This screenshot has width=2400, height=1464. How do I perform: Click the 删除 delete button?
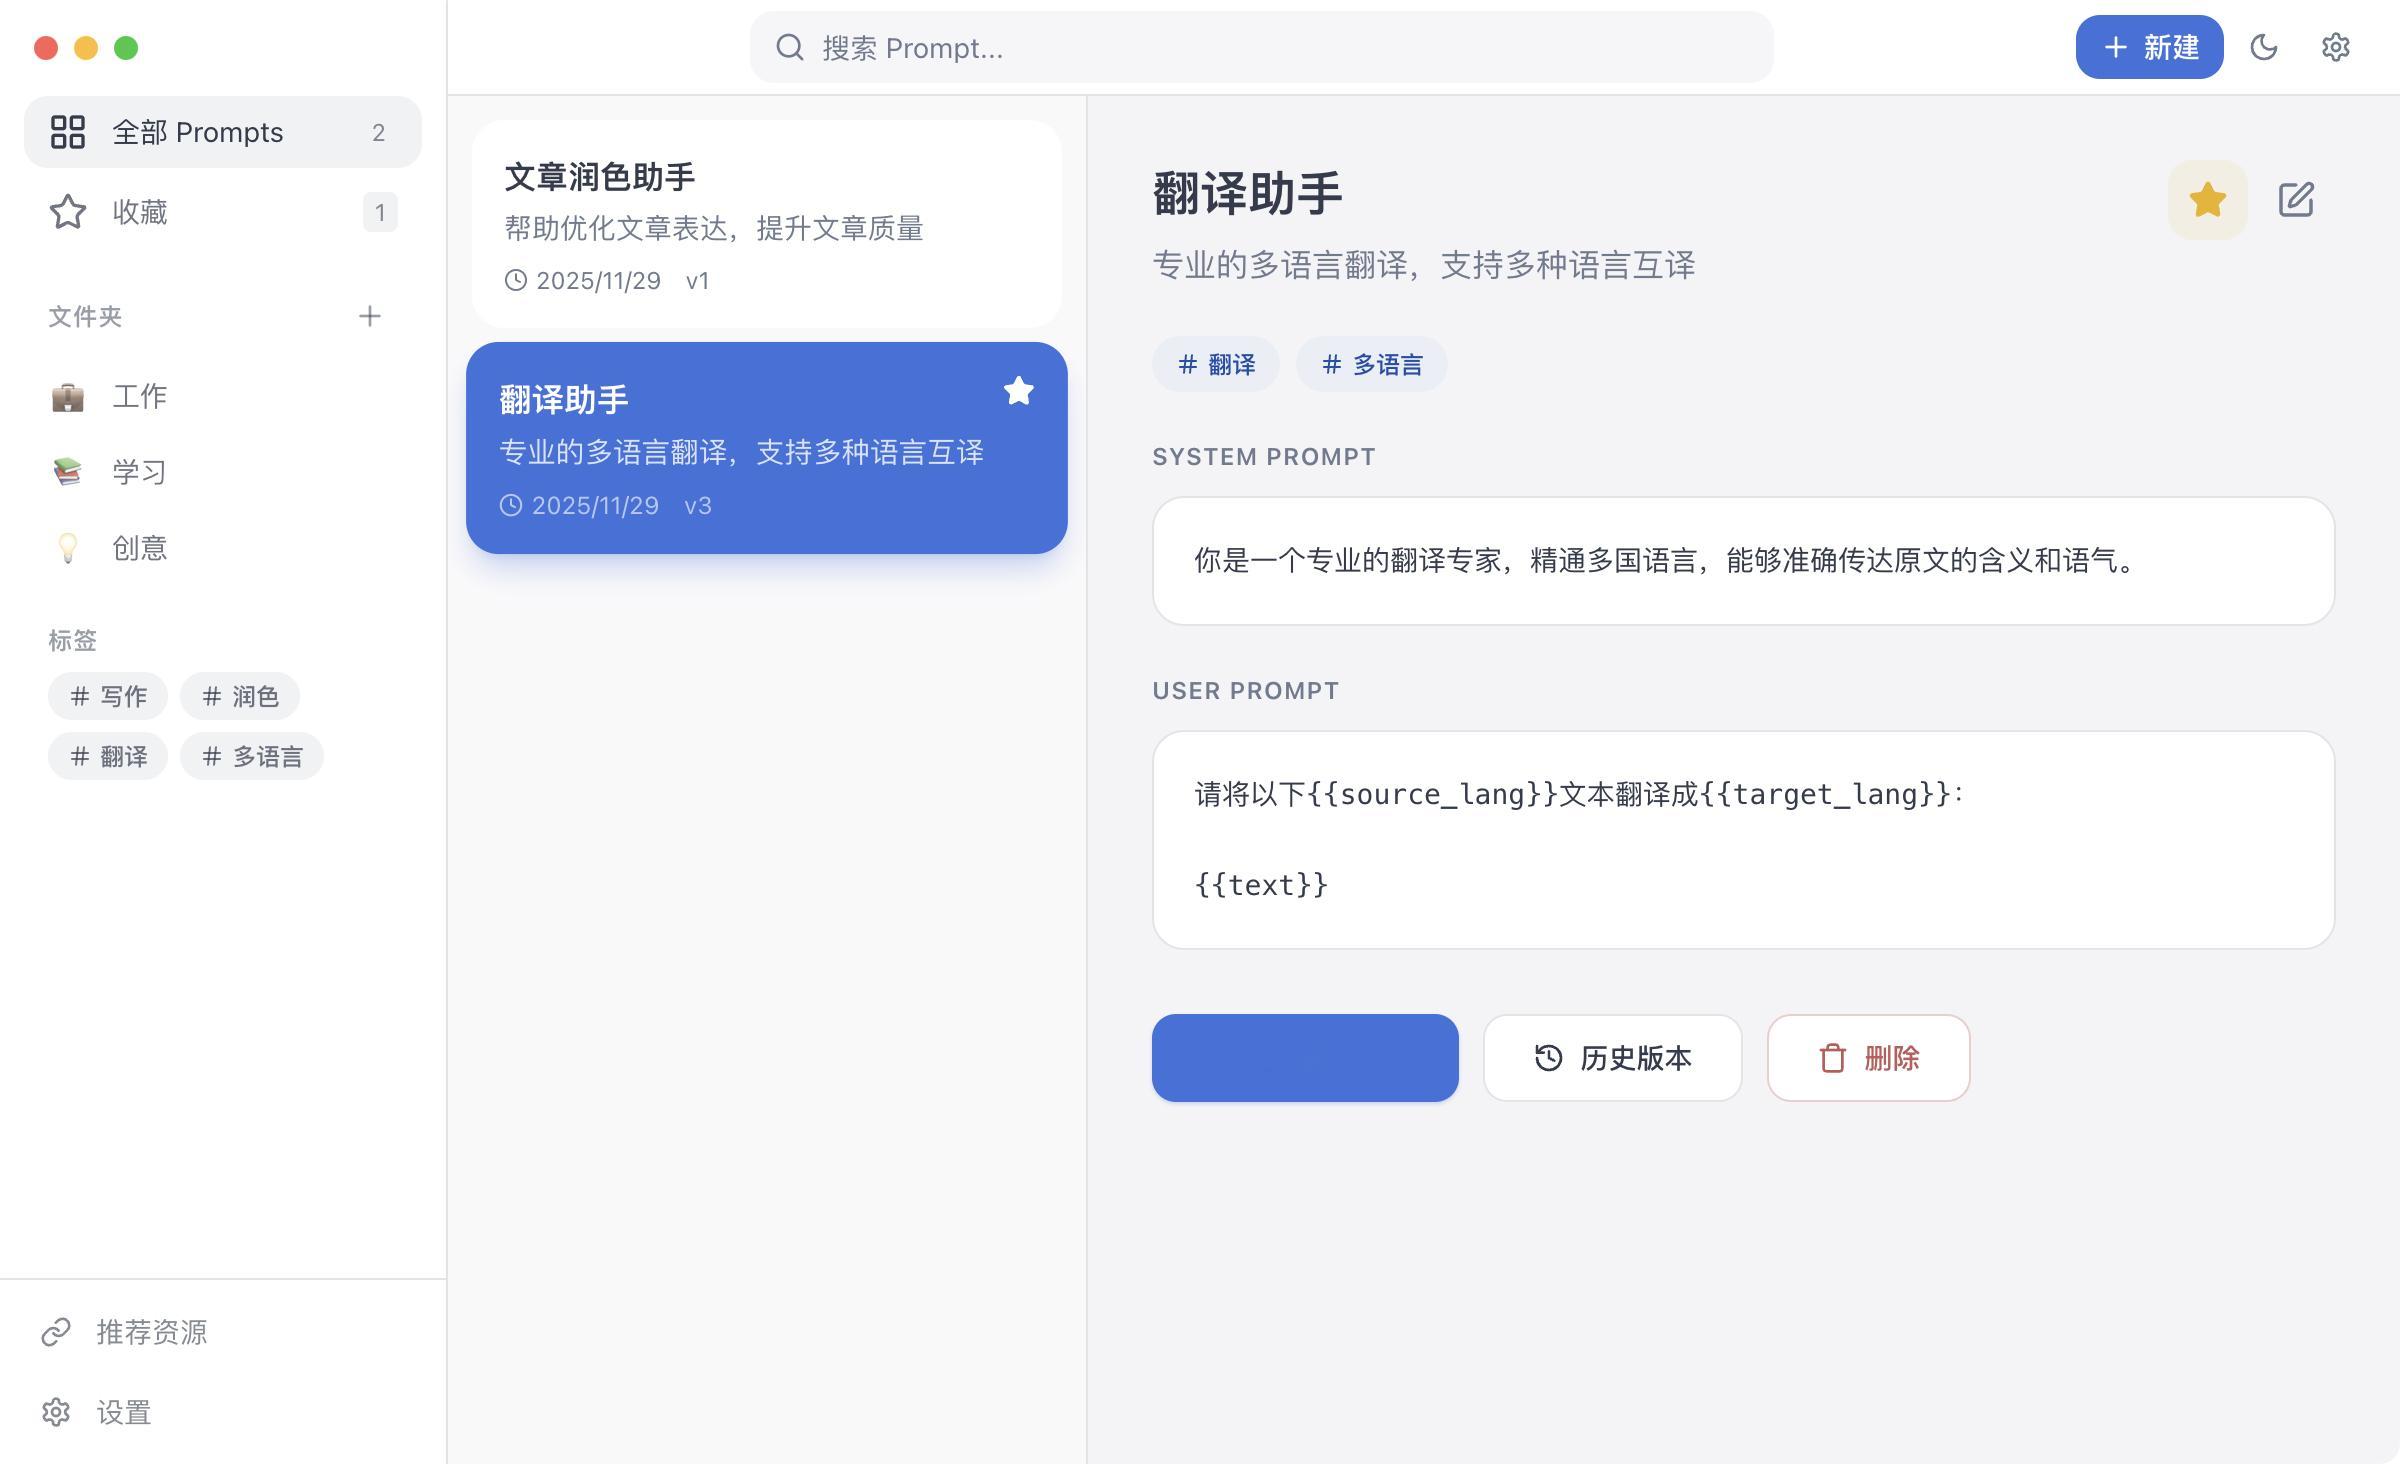1867,1057
